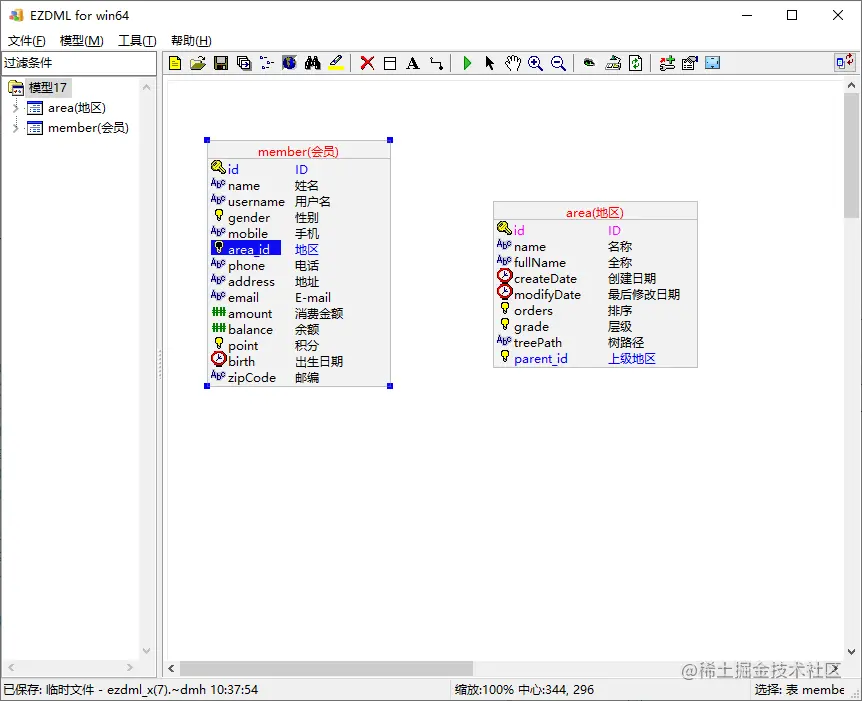This screenshot has width=862, height=701.
Task: Select the birth field in the member table
Action: point(241,361)
